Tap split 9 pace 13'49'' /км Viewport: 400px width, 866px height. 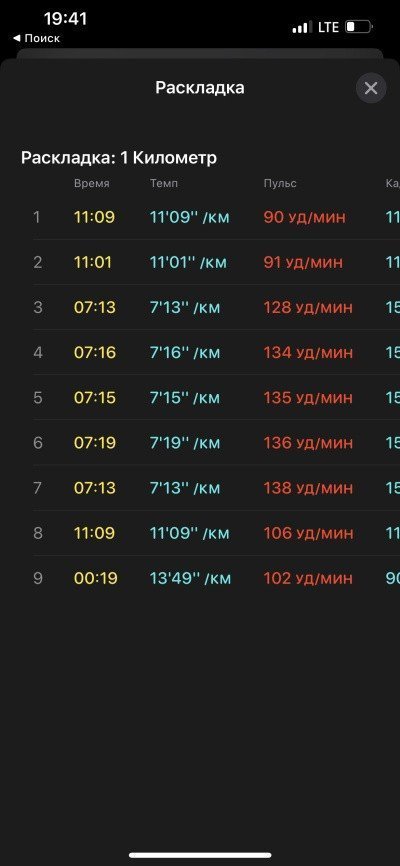[191, 579]
